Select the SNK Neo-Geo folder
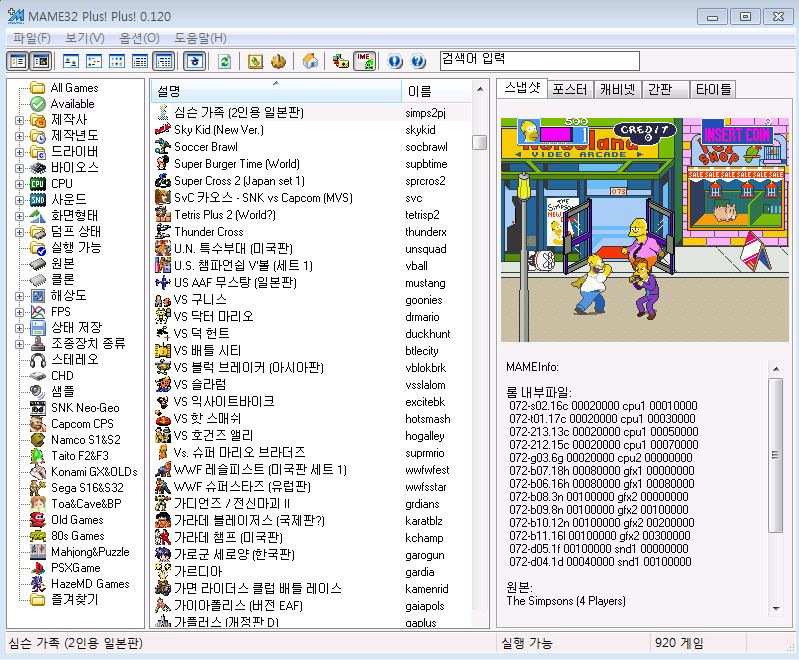This screenshot has height=660, width=799. coord(85,408)
